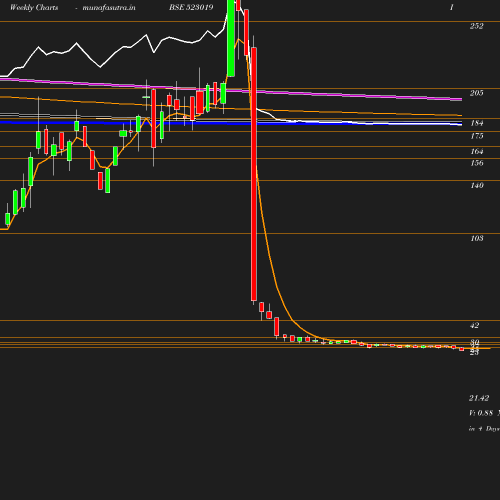Click the 184 price level label

477,123
